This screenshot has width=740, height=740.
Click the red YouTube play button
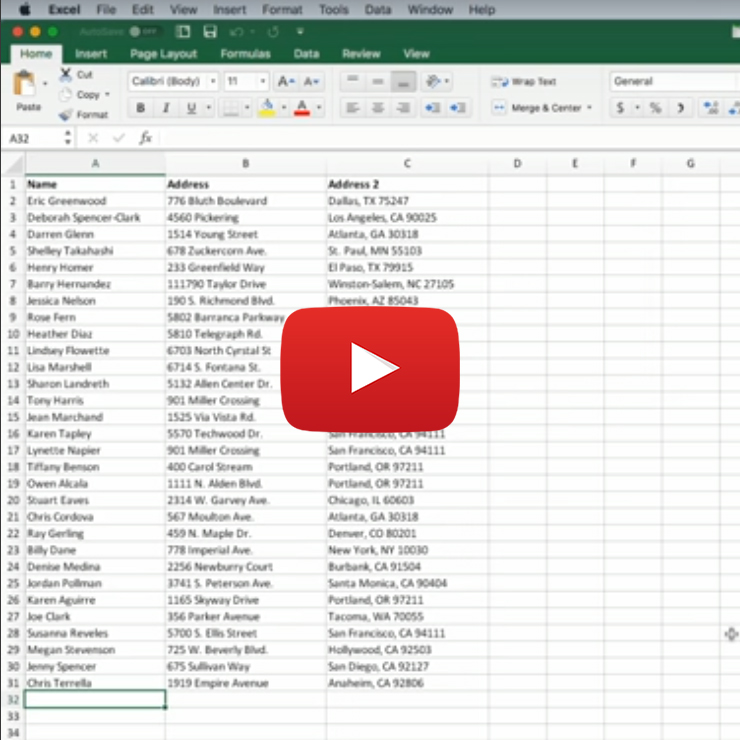pos(369,370)
